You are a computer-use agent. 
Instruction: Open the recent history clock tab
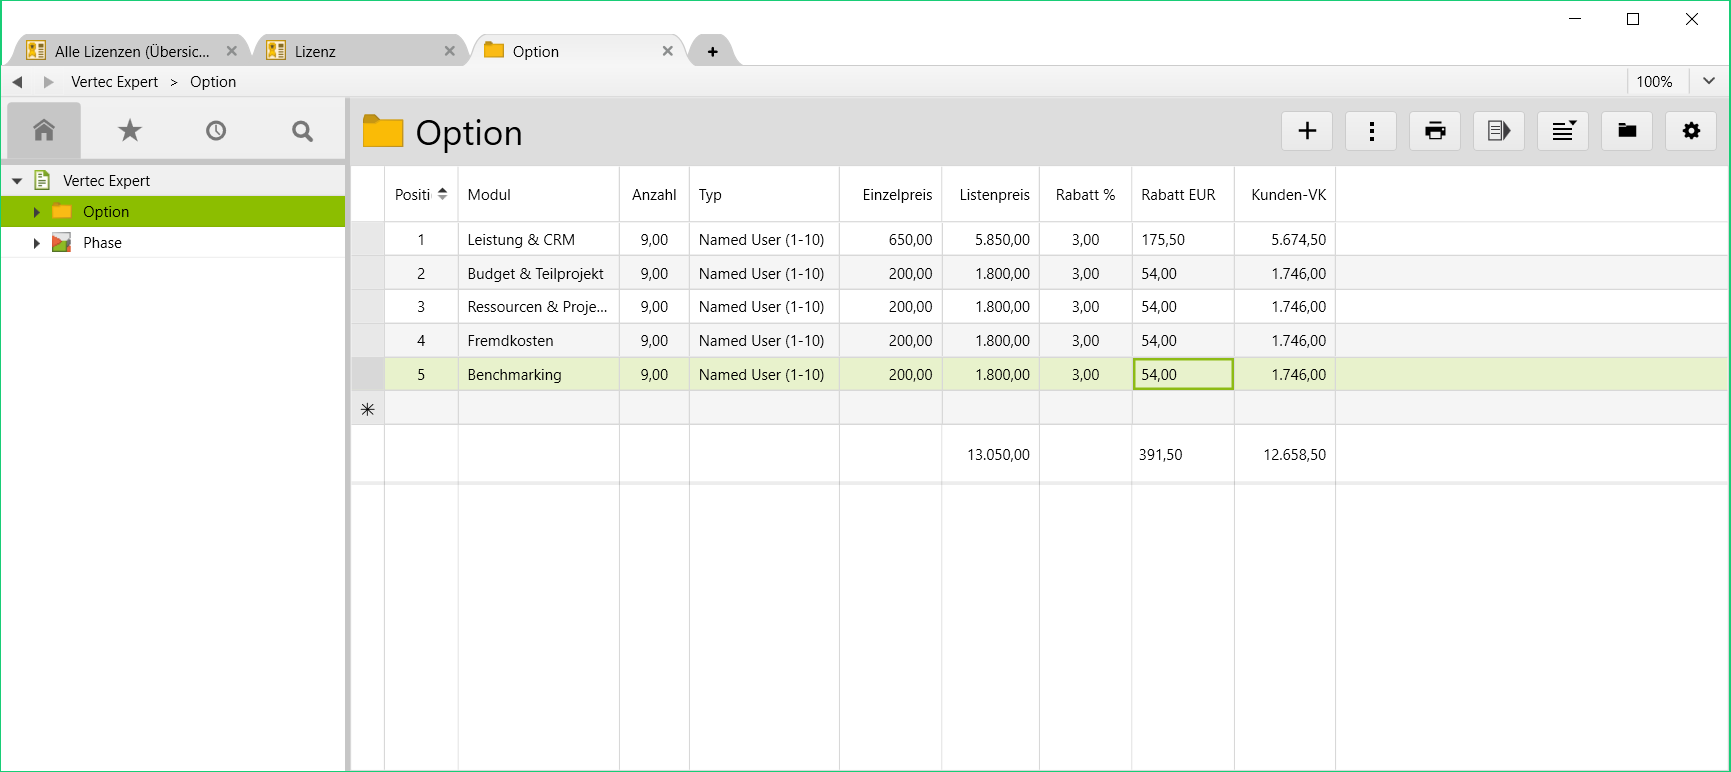(216, 130)
